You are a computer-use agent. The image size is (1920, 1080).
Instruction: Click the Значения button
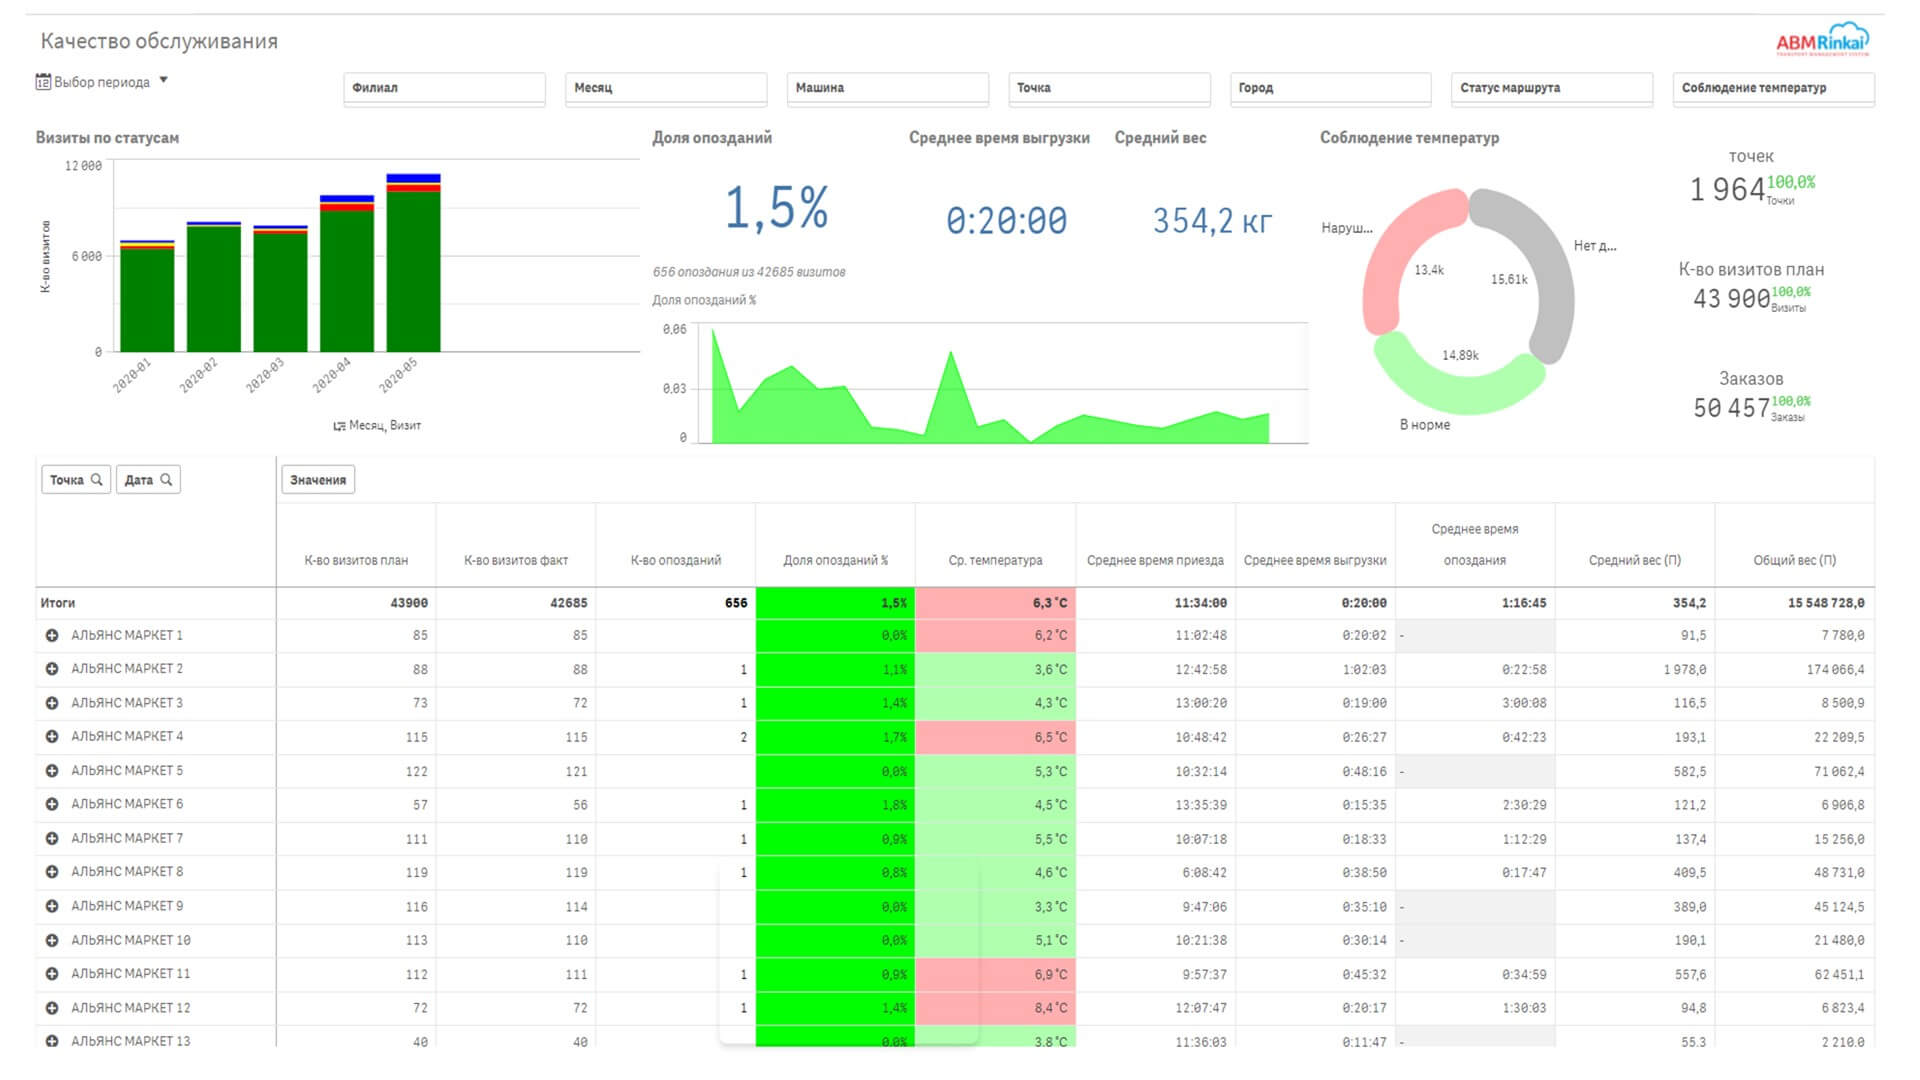tap(318, 480)
